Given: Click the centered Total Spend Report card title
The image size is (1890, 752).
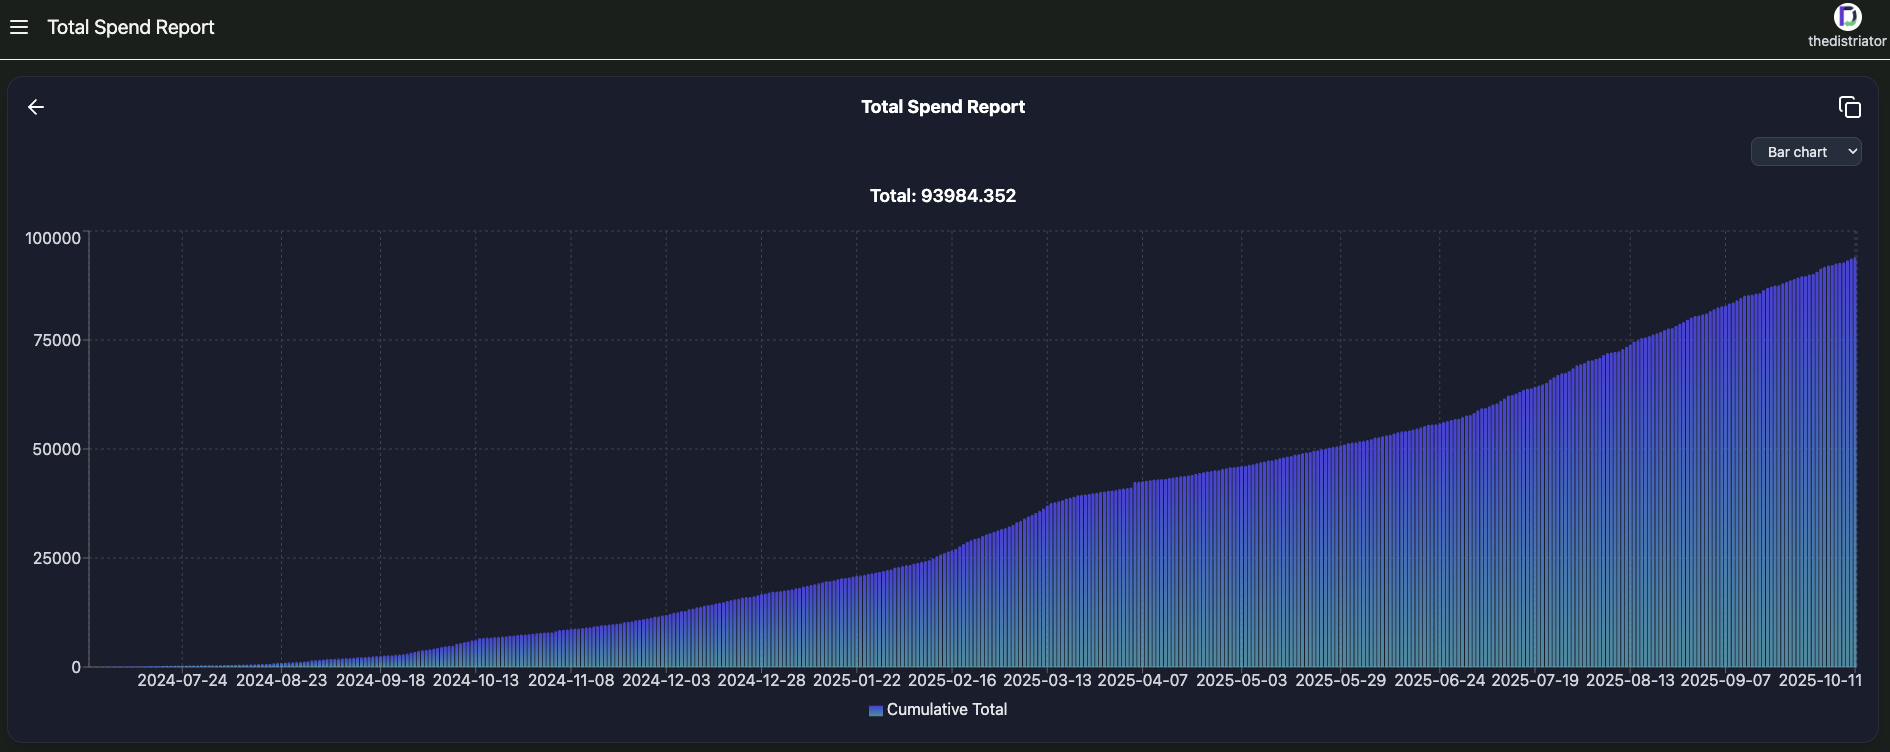Looking at the screenshot, I should point(943,107).
